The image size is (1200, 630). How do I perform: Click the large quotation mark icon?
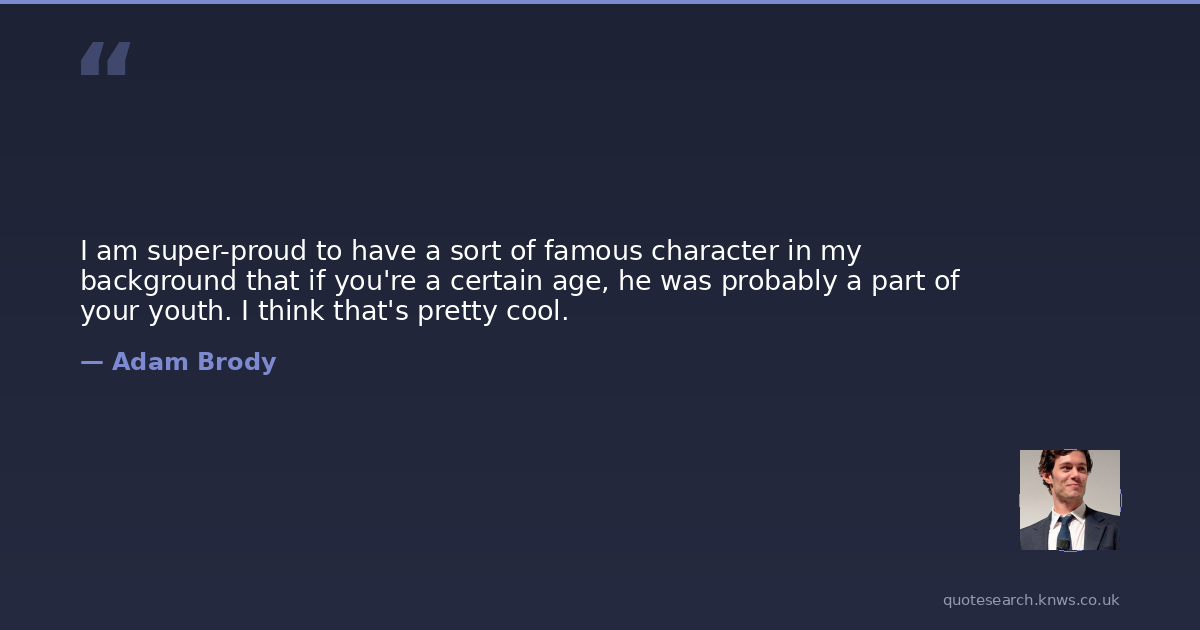coord(105,59)
